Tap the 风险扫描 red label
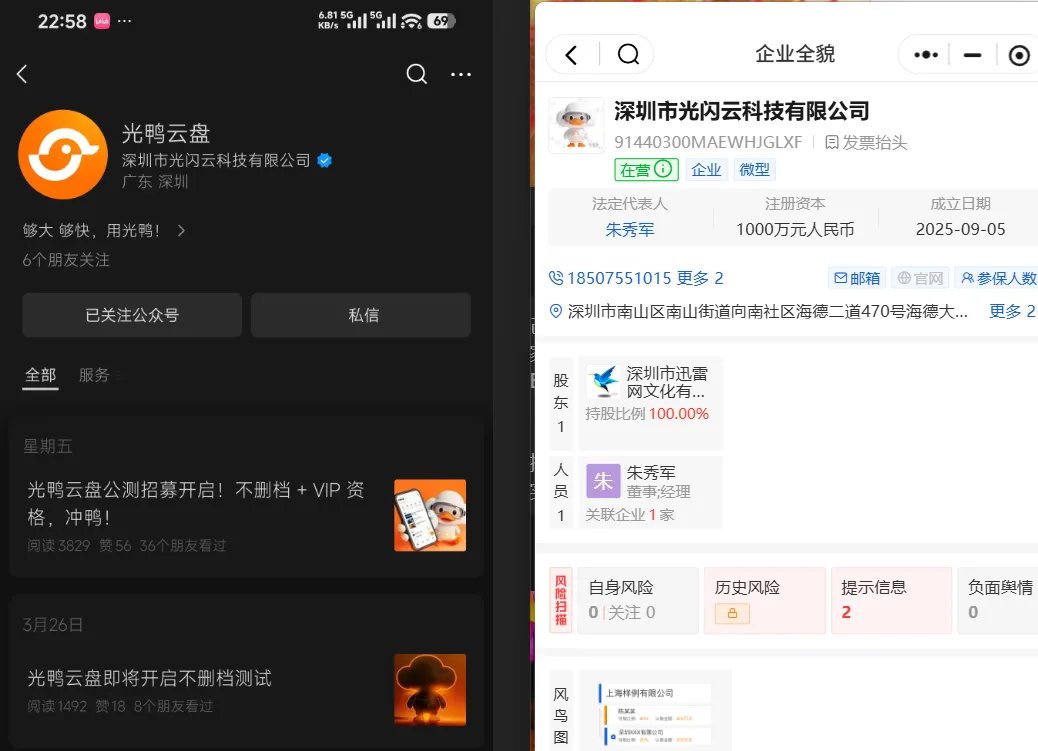1038x751 pixels. pos(561,600)
